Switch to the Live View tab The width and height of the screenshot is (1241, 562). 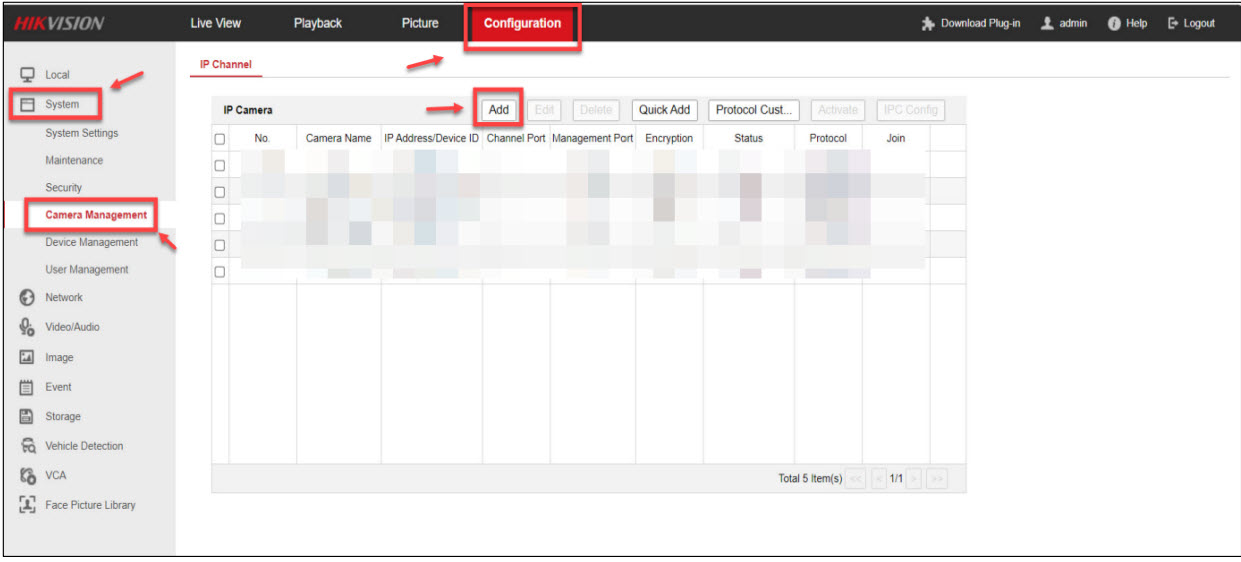click(215, 23)
